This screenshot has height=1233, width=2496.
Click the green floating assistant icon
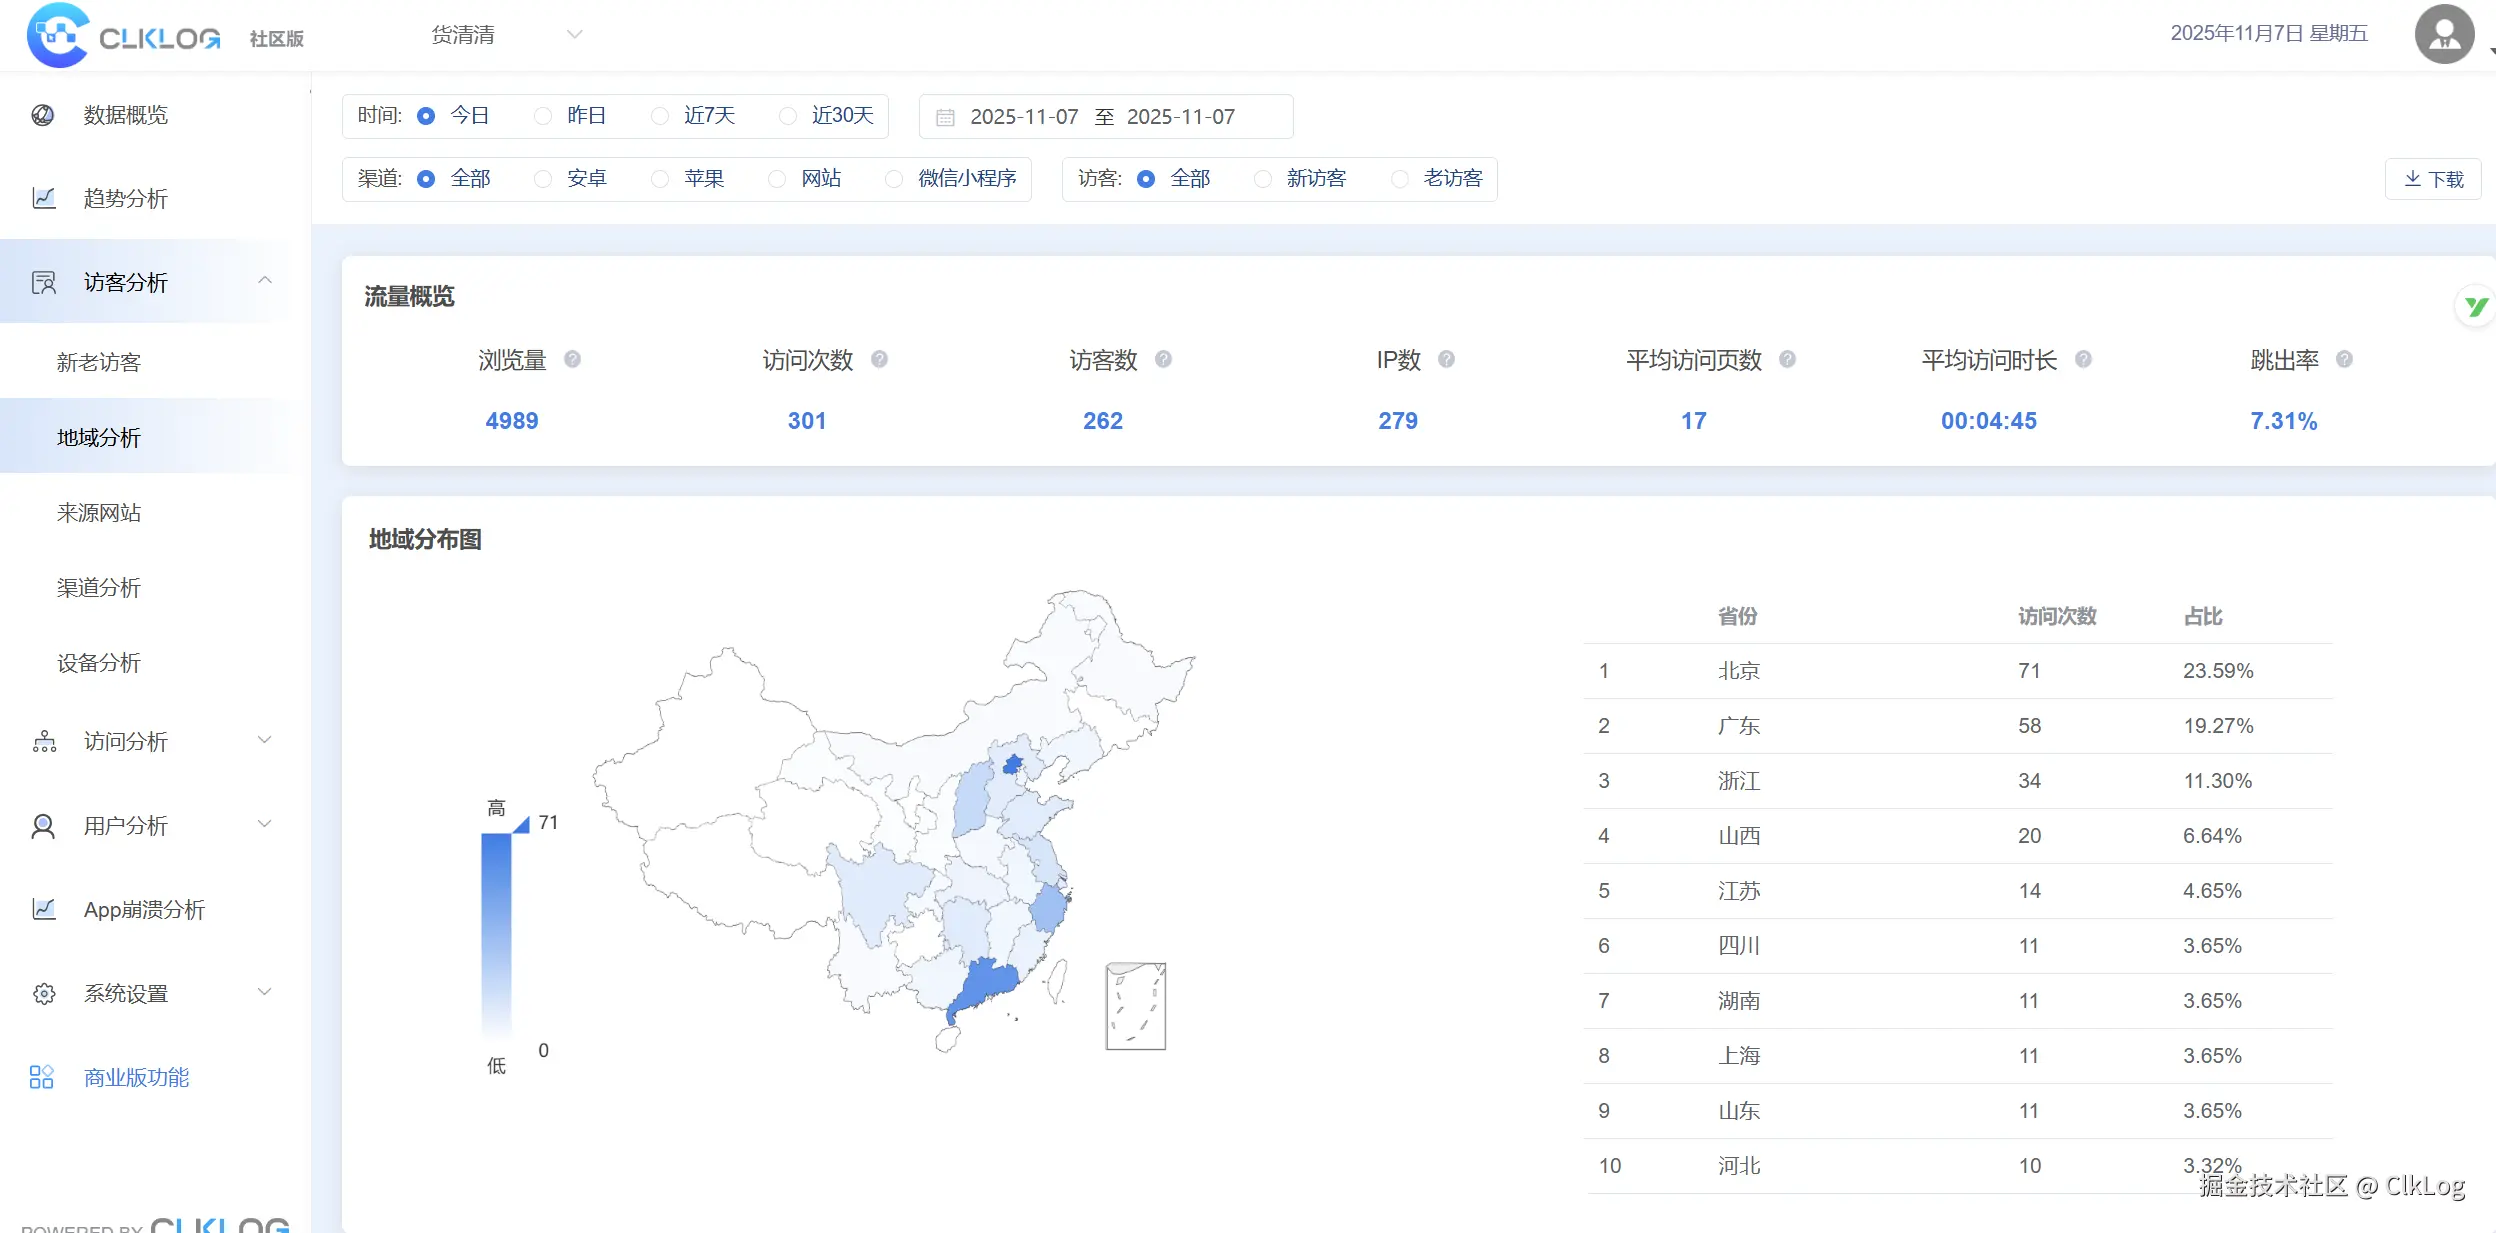click(2475, 307)
